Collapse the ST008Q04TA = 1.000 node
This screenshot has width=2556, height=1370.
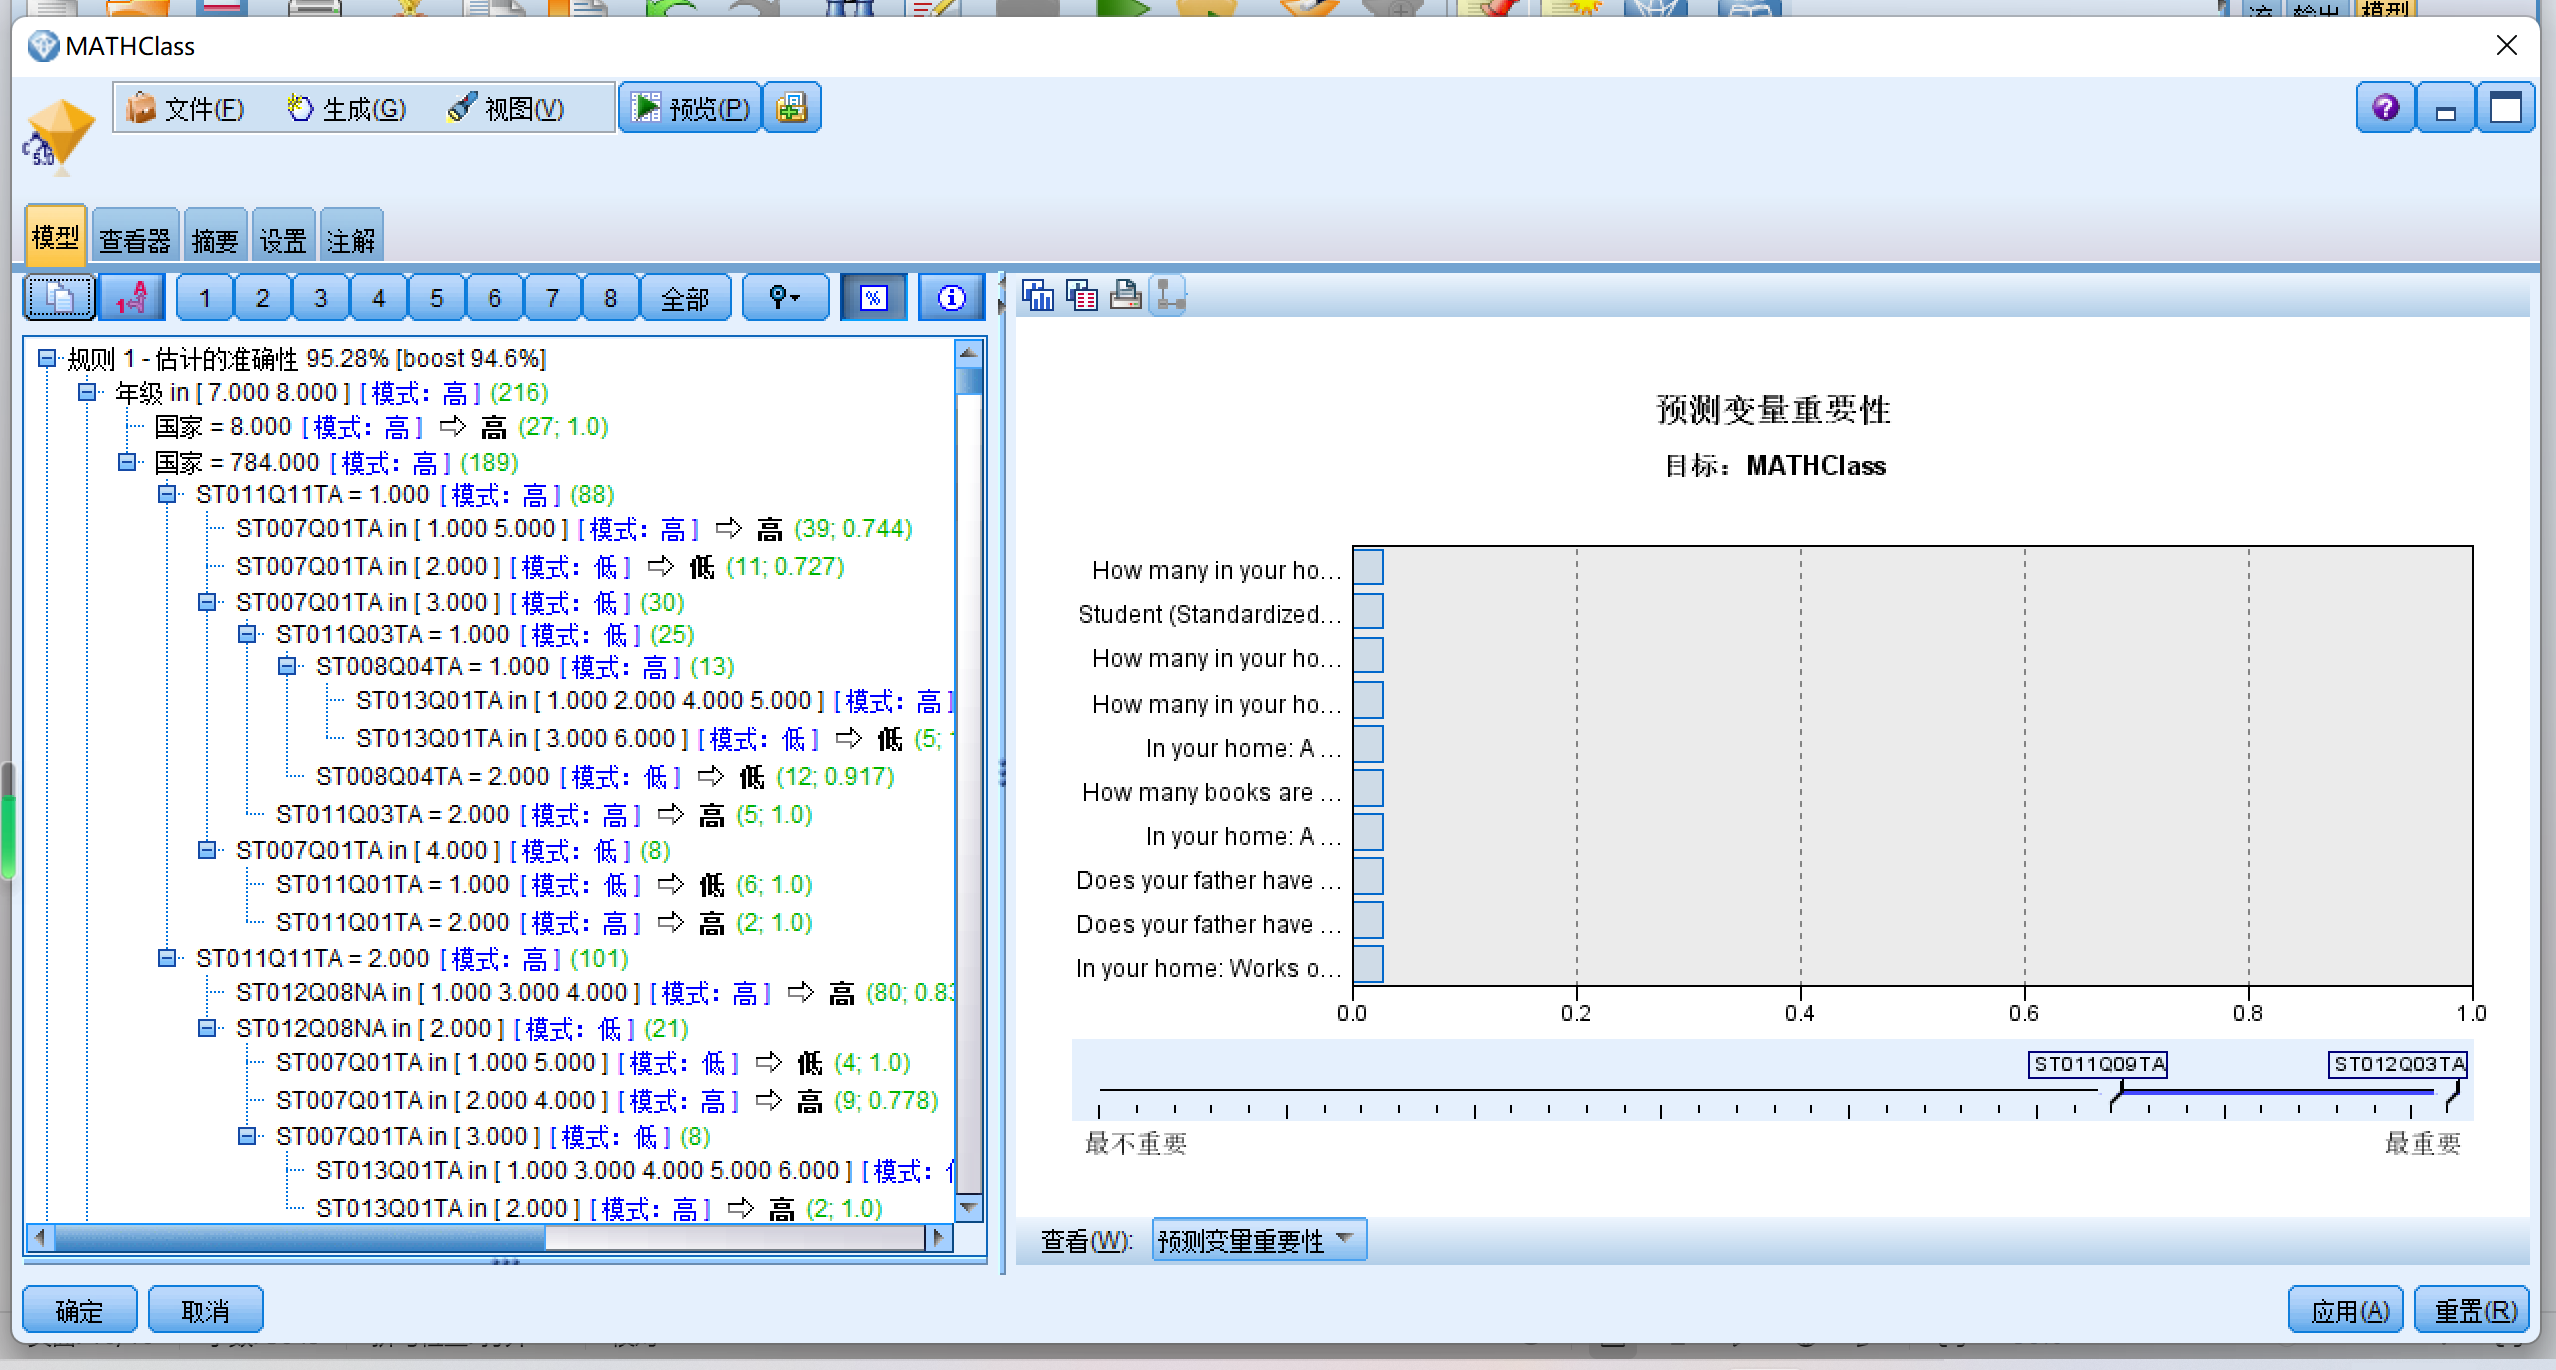(287, 666)
